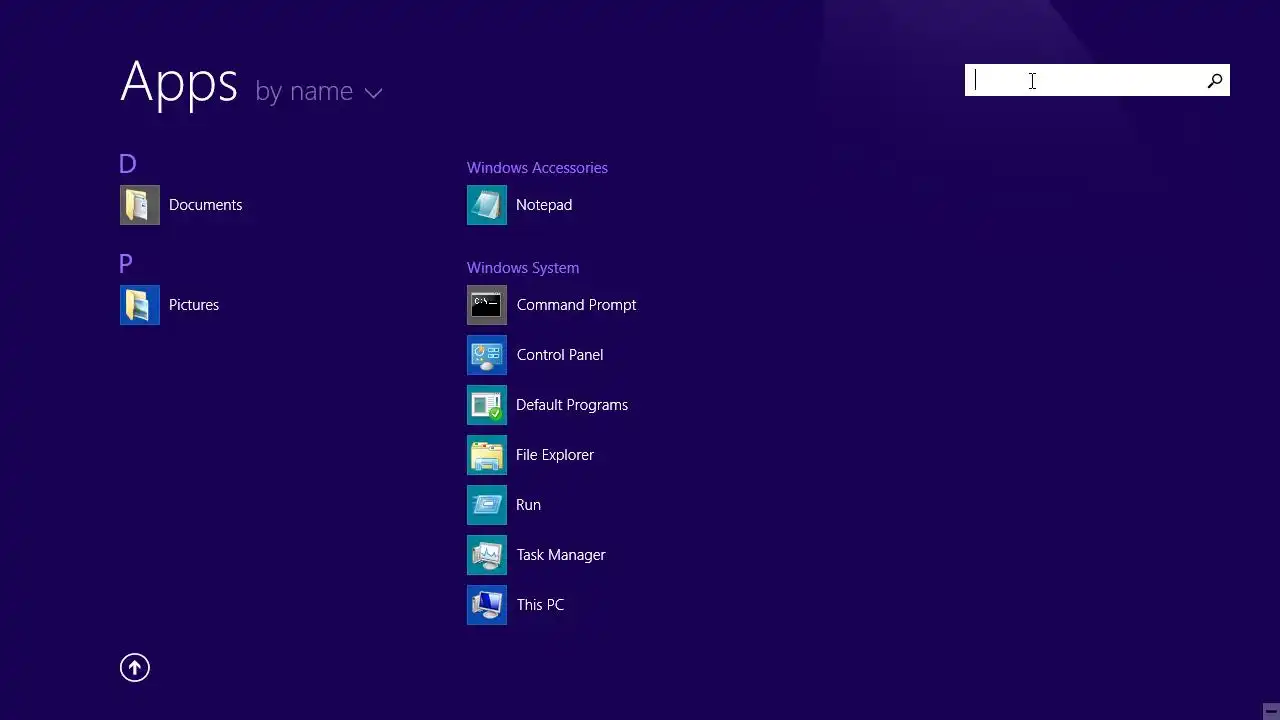Click the 'Task Manager' app name
This screenshot has height=720, width=1280.
561,555
